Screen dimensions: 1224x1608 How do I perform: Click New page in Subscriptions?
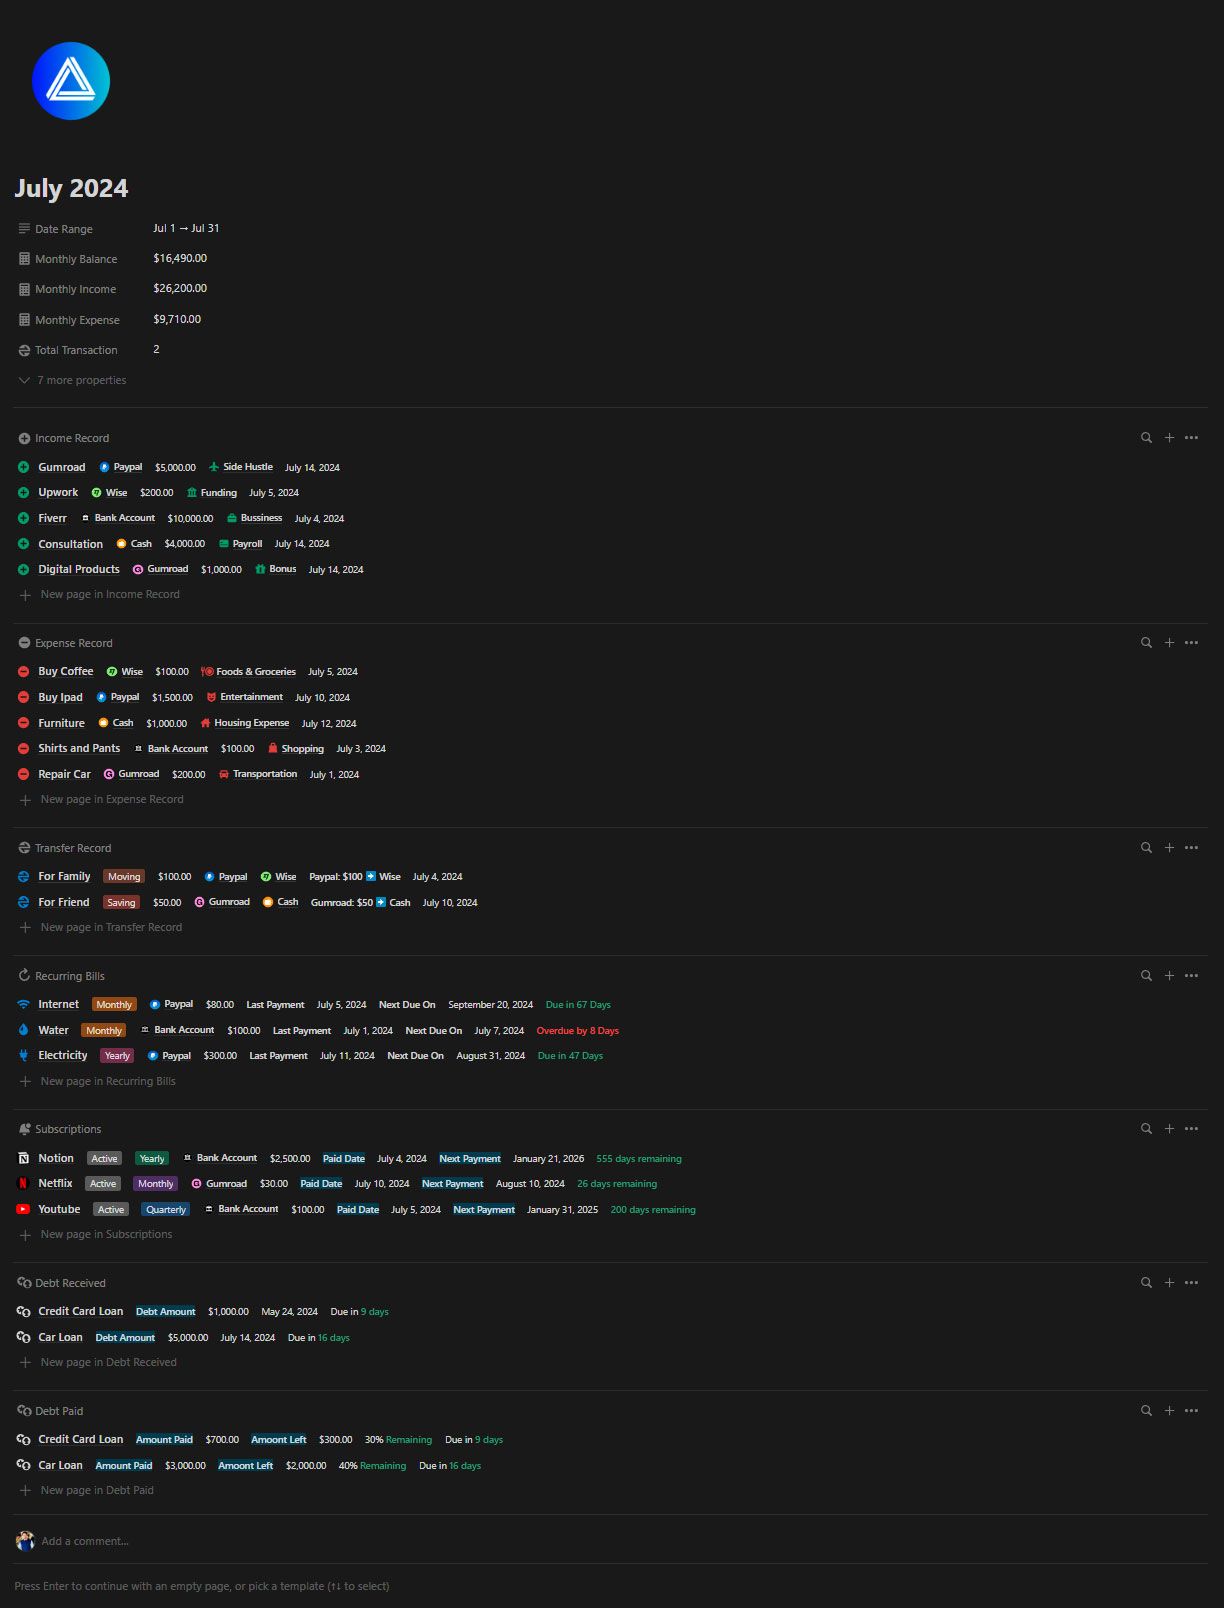(x=96, y=1234)
